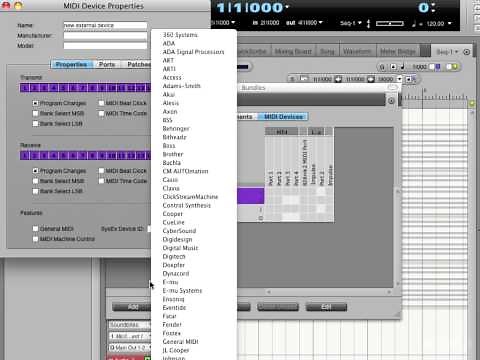Toggle Receive channel 10 box

tap(112, 156)
